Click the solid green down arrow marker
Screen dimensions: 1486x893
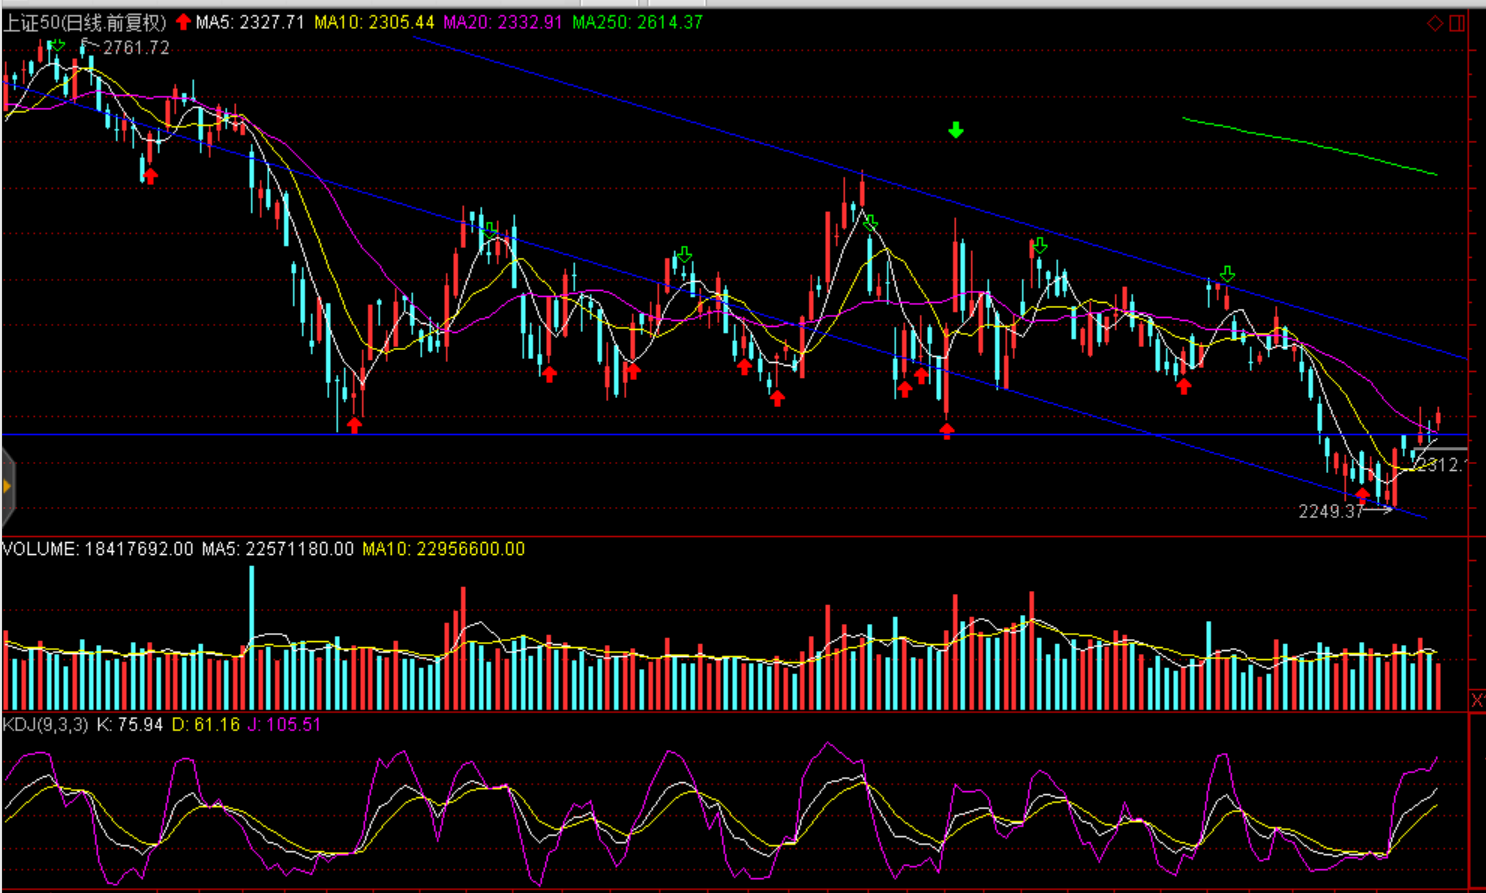pyautogui.click(x=956, y=130)
